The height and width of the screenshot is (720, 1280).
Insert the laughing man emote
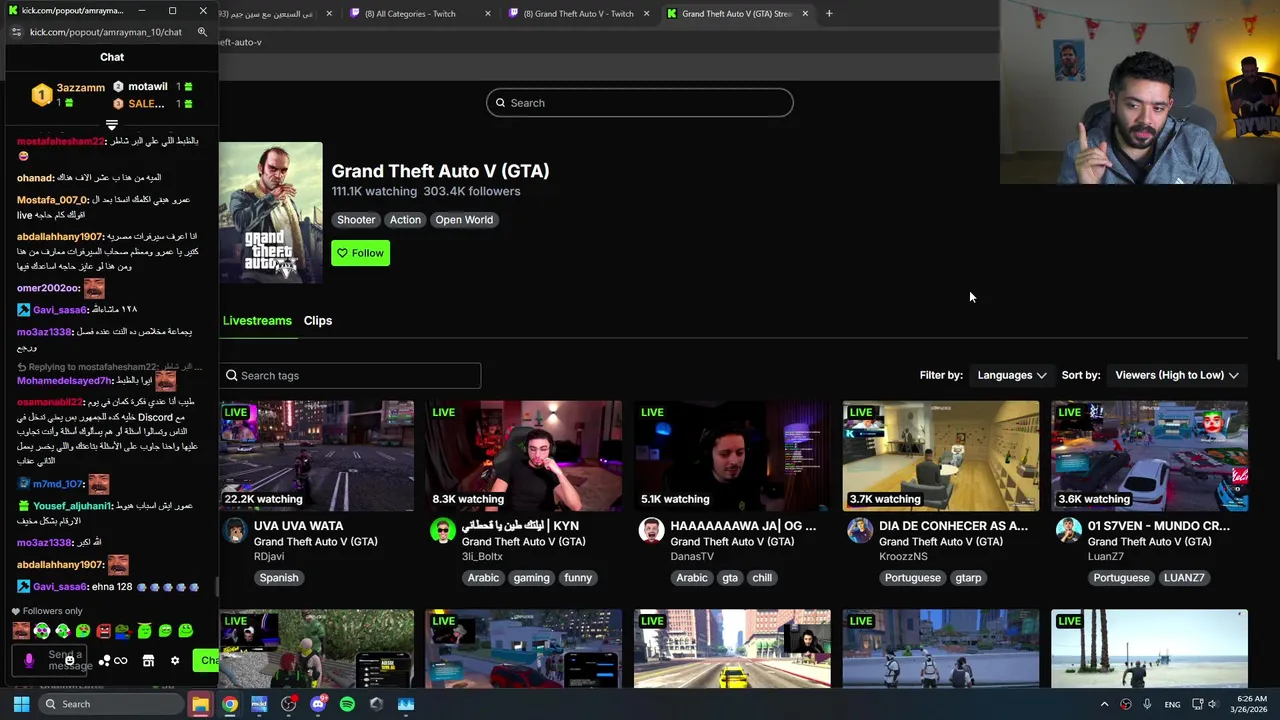(21, 631)
